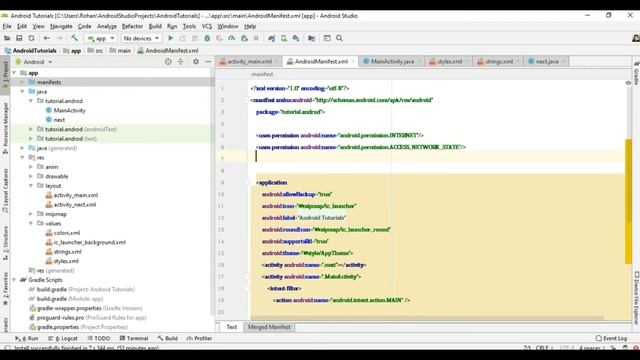Expand tutorial.android (androidTest) package

31,129
